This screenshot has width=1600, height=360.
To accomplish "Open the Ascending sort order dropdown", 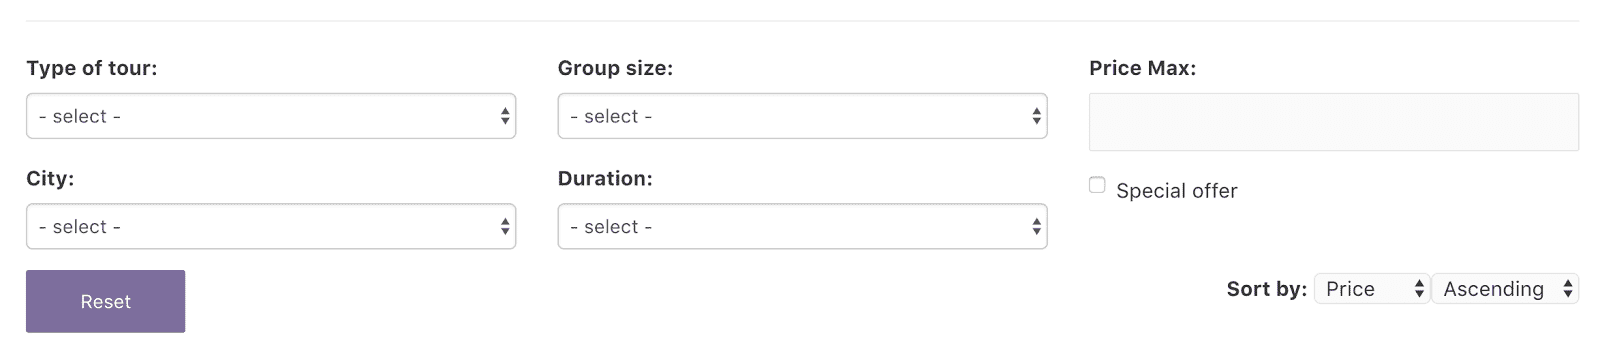I will pyautogui.click(x=1505, y=289).
